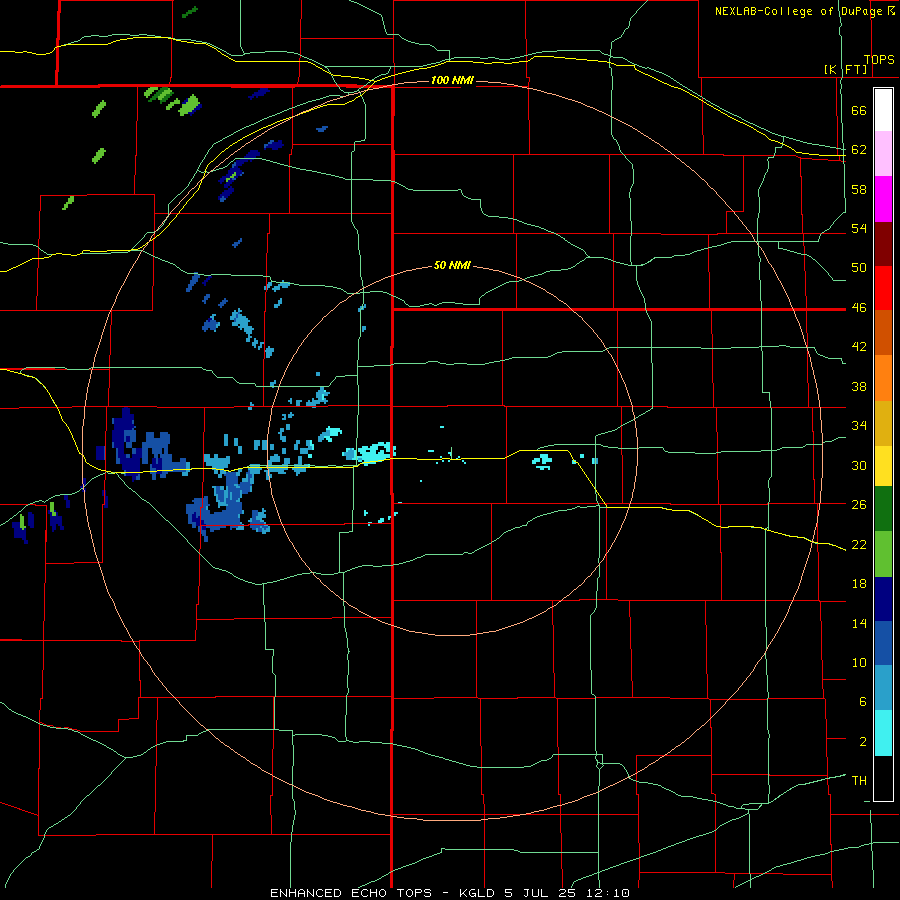
Task: Click the white legend swatch at 66 kft
Action: [883, 110]
